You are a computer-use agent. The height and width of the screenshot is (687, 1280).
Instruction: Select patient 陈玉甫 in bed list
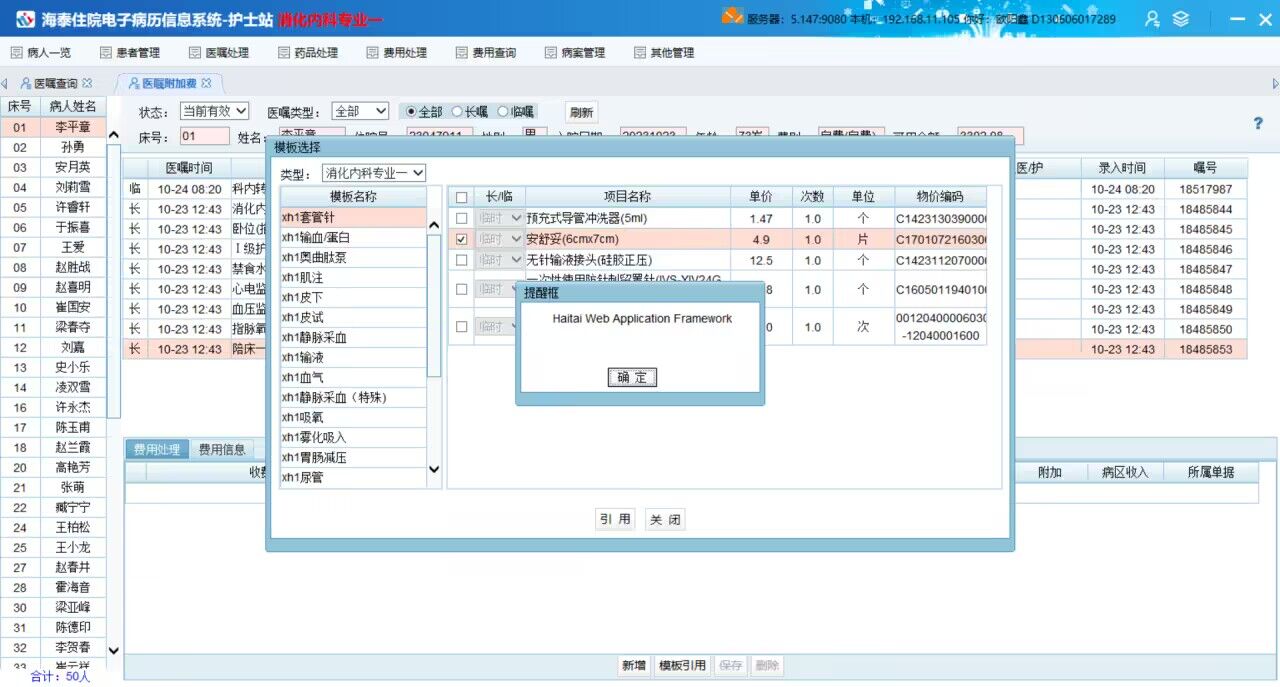tap(73, 427)
